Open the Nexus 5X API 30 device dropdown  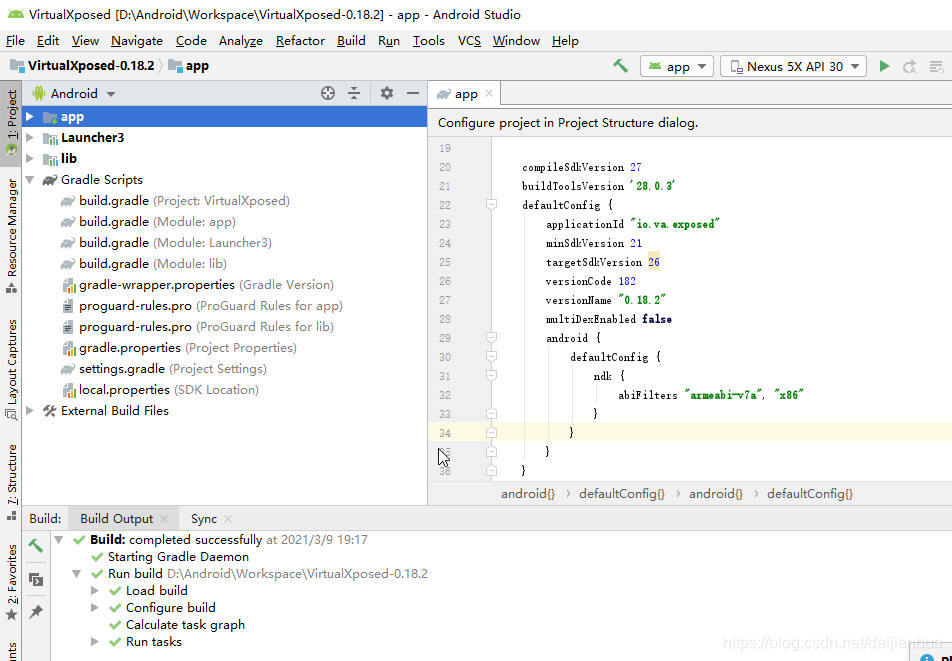click(793, 66)
